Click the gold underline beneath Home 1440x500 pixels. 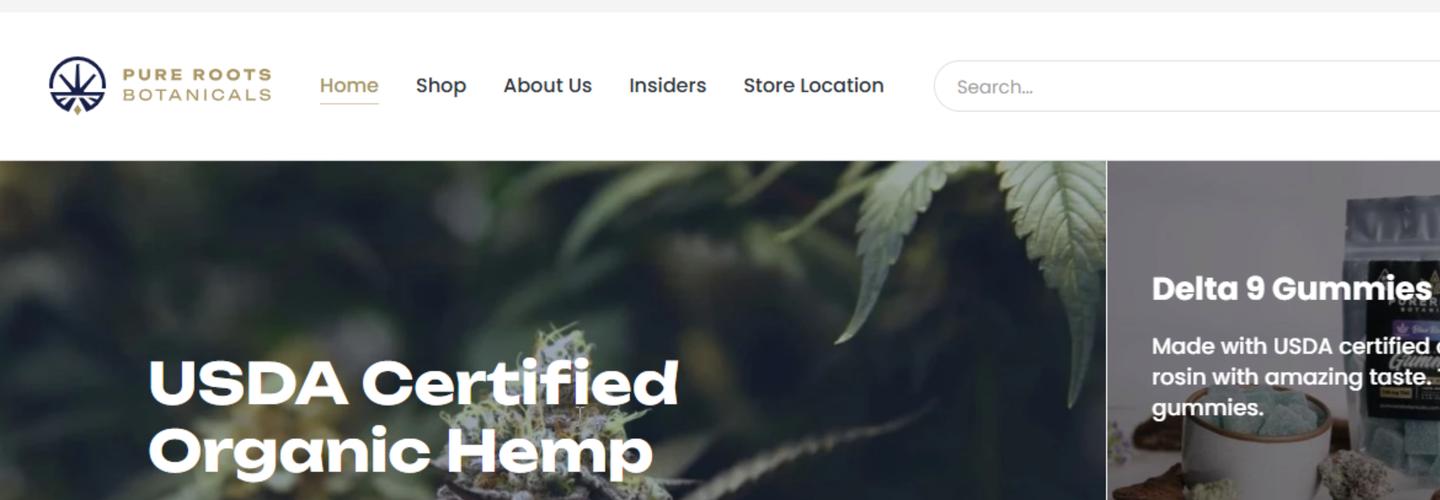click(x=349, y=103)
